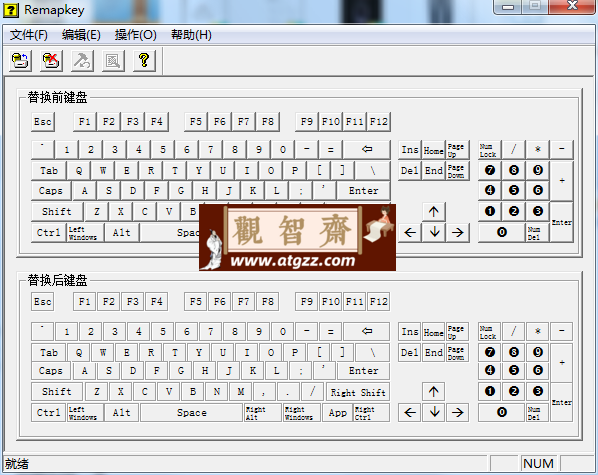
Task: Click Right Shift key on 替换后键盘
Action: [358, 392]
